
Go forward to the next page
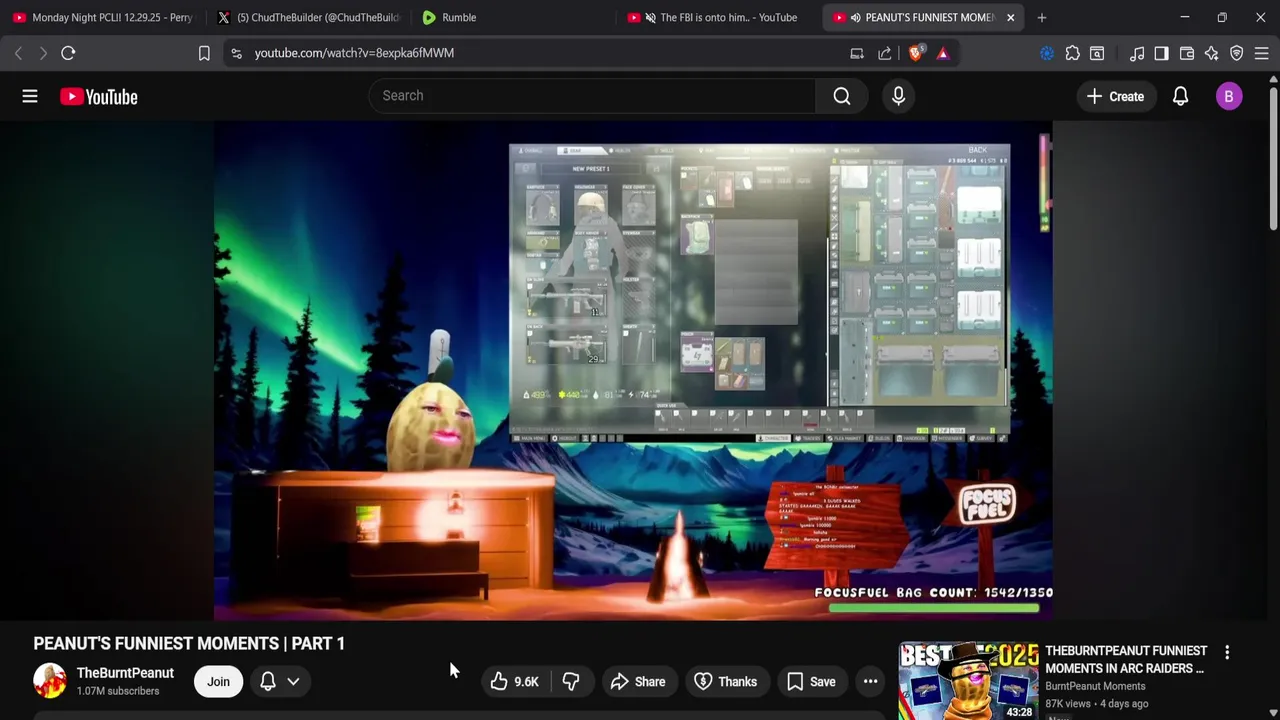(43, 53)
